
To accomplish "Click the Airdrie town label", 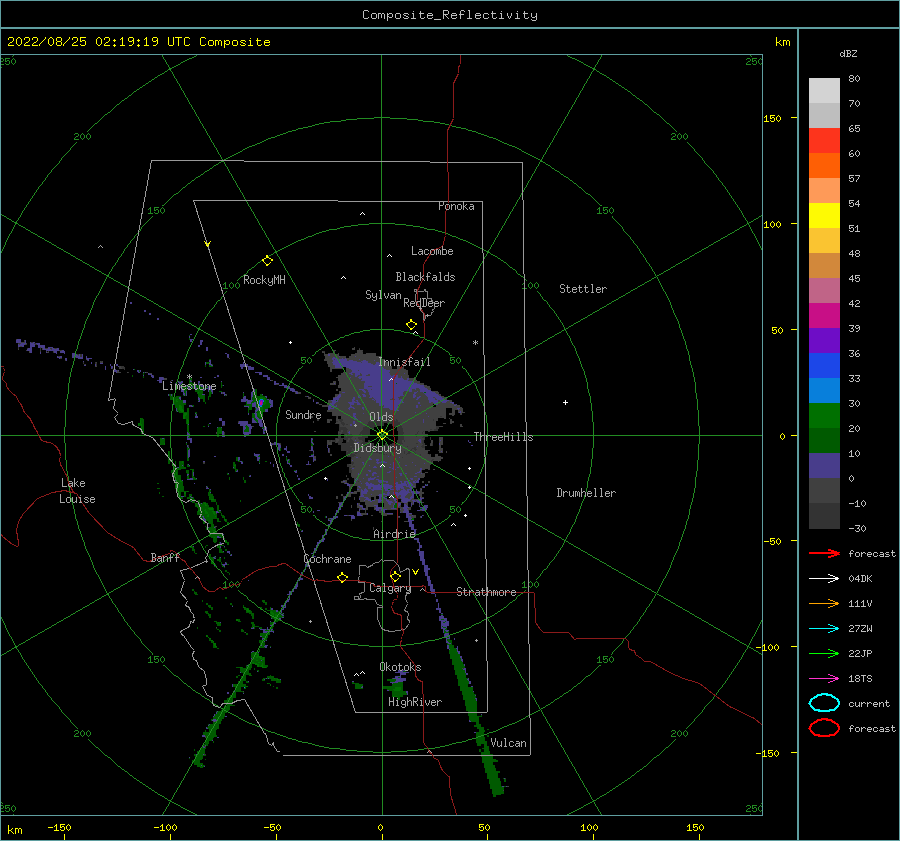I will coord(394,534).
